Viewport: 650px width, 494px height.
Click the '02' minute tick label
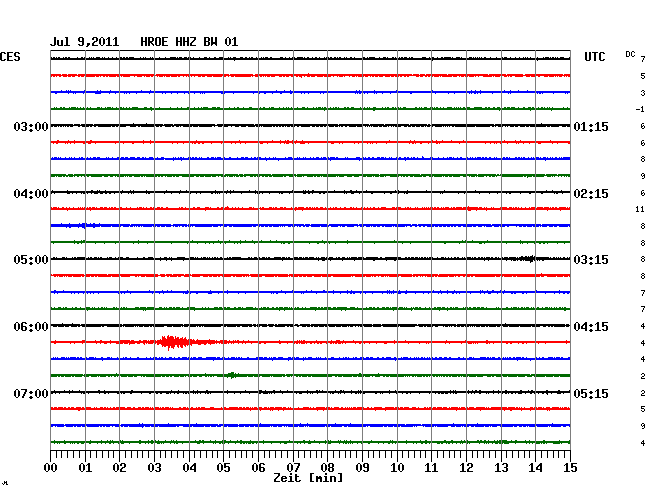pos(119,468)
